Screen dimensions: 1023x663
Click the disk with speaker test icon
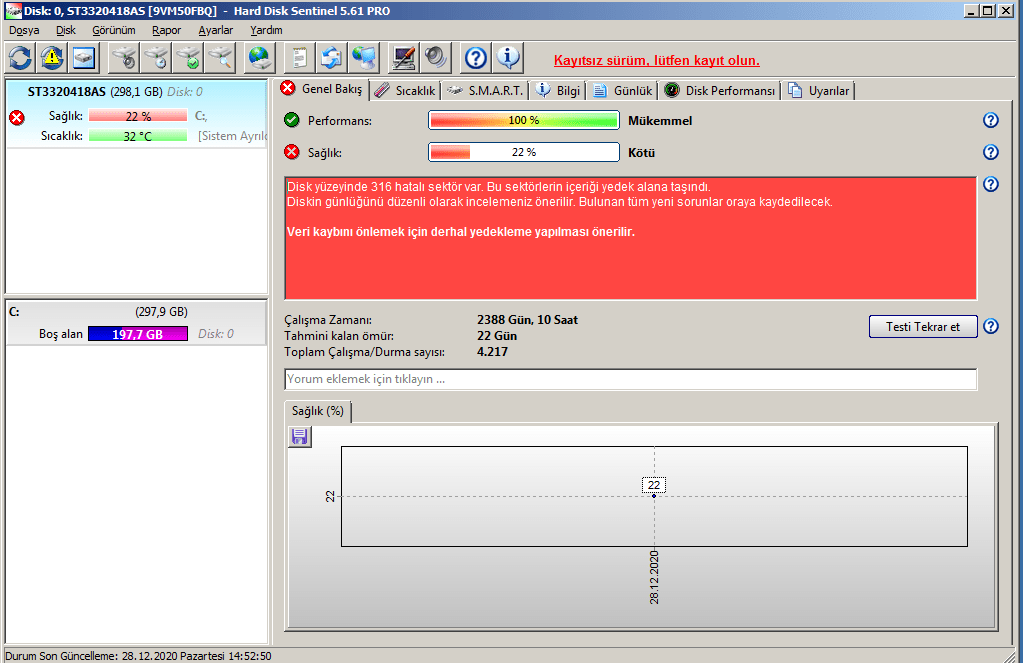(x=124, y=58)
